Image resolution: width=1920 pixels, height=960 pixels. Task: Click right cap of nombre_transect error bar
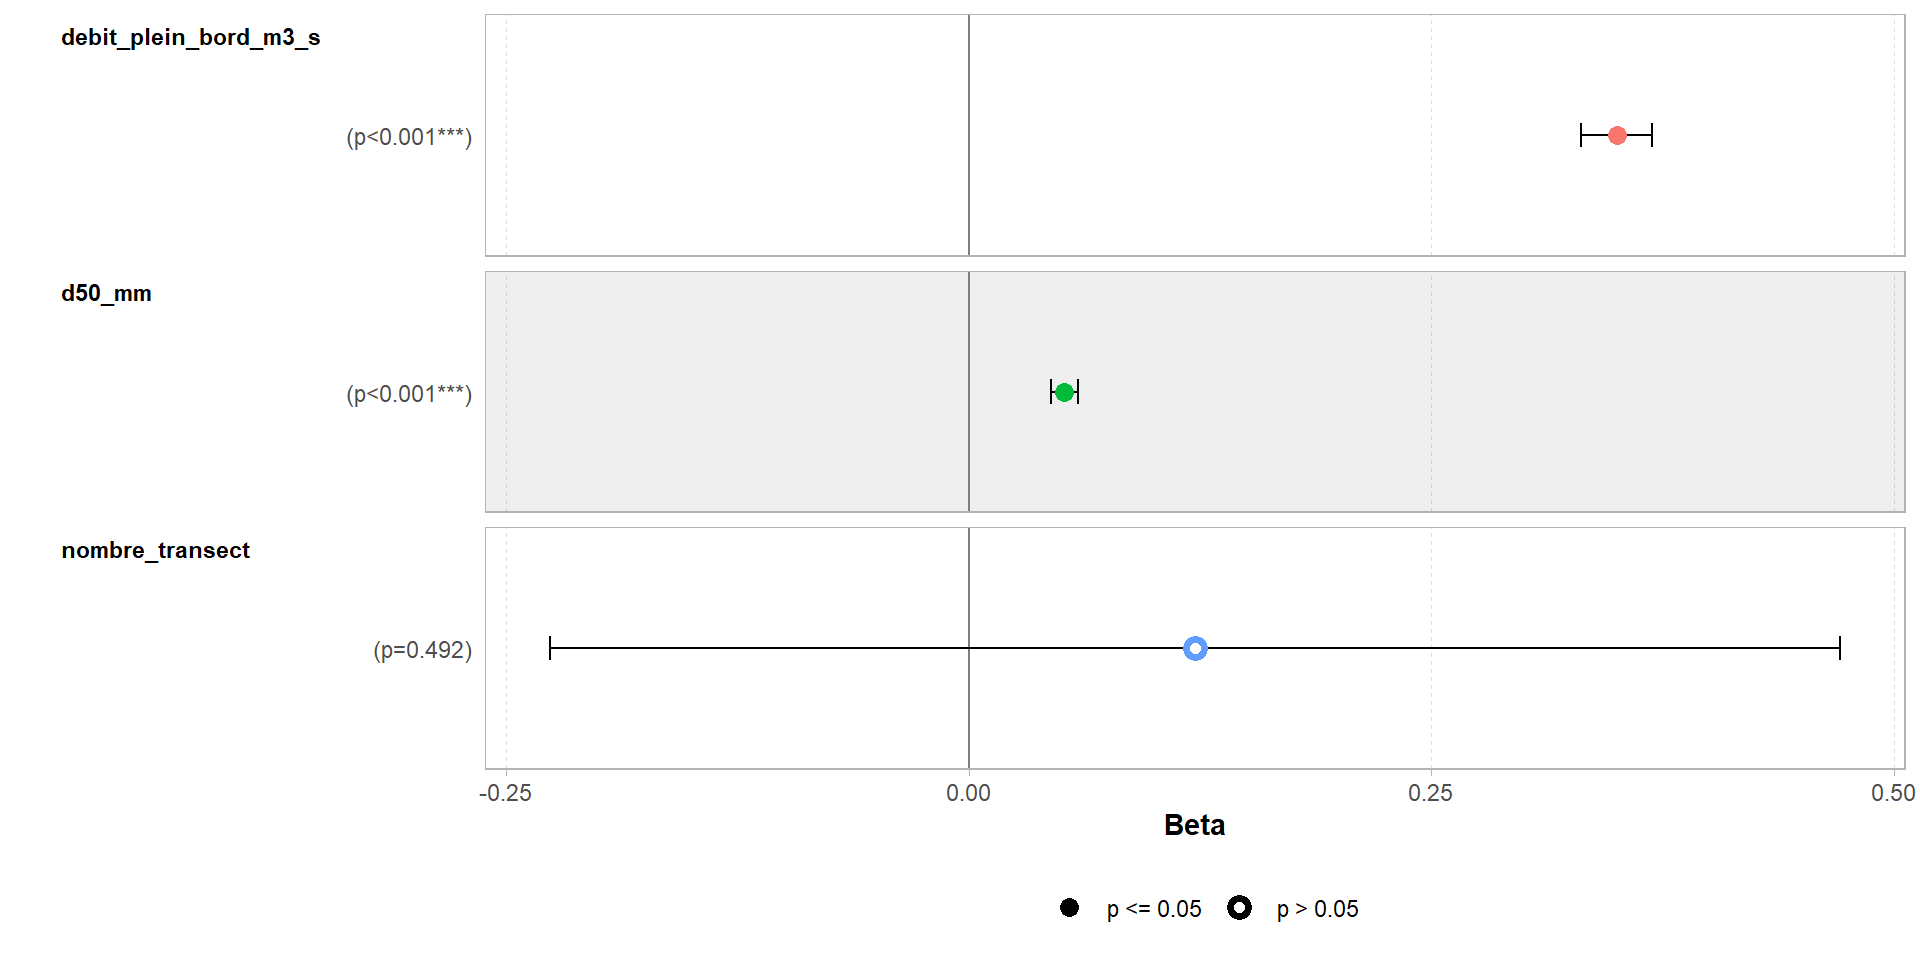pos(1839,648)
